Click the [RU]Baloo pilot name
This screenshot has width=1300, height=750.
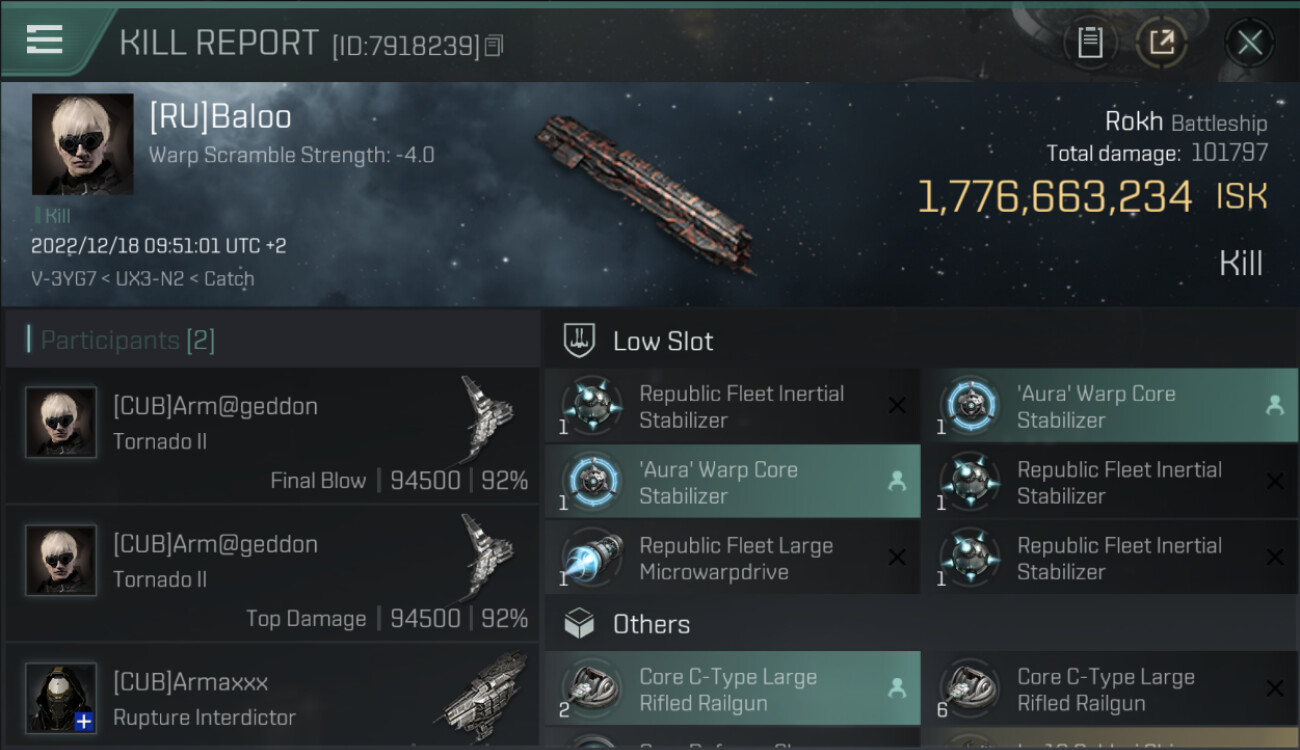(x=220, y=117)
